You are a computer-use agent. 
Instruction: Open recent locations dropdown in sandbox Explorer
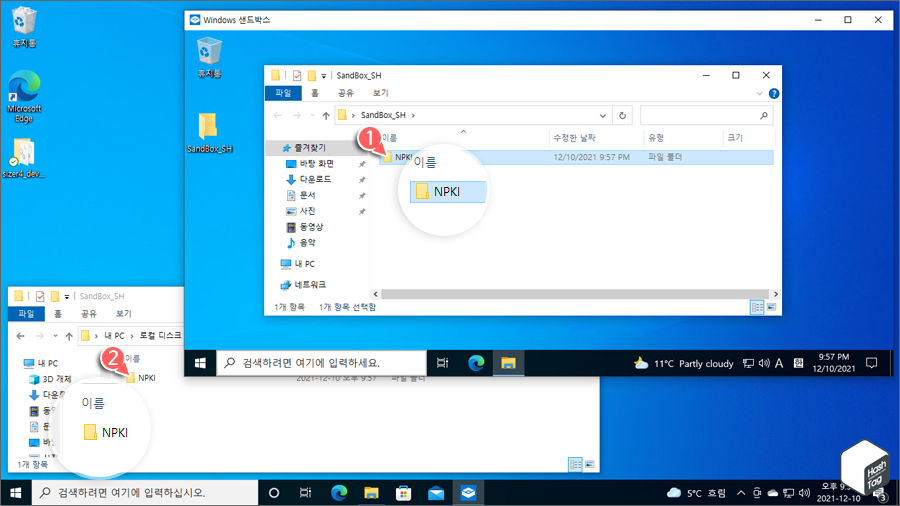coord(312,115)
